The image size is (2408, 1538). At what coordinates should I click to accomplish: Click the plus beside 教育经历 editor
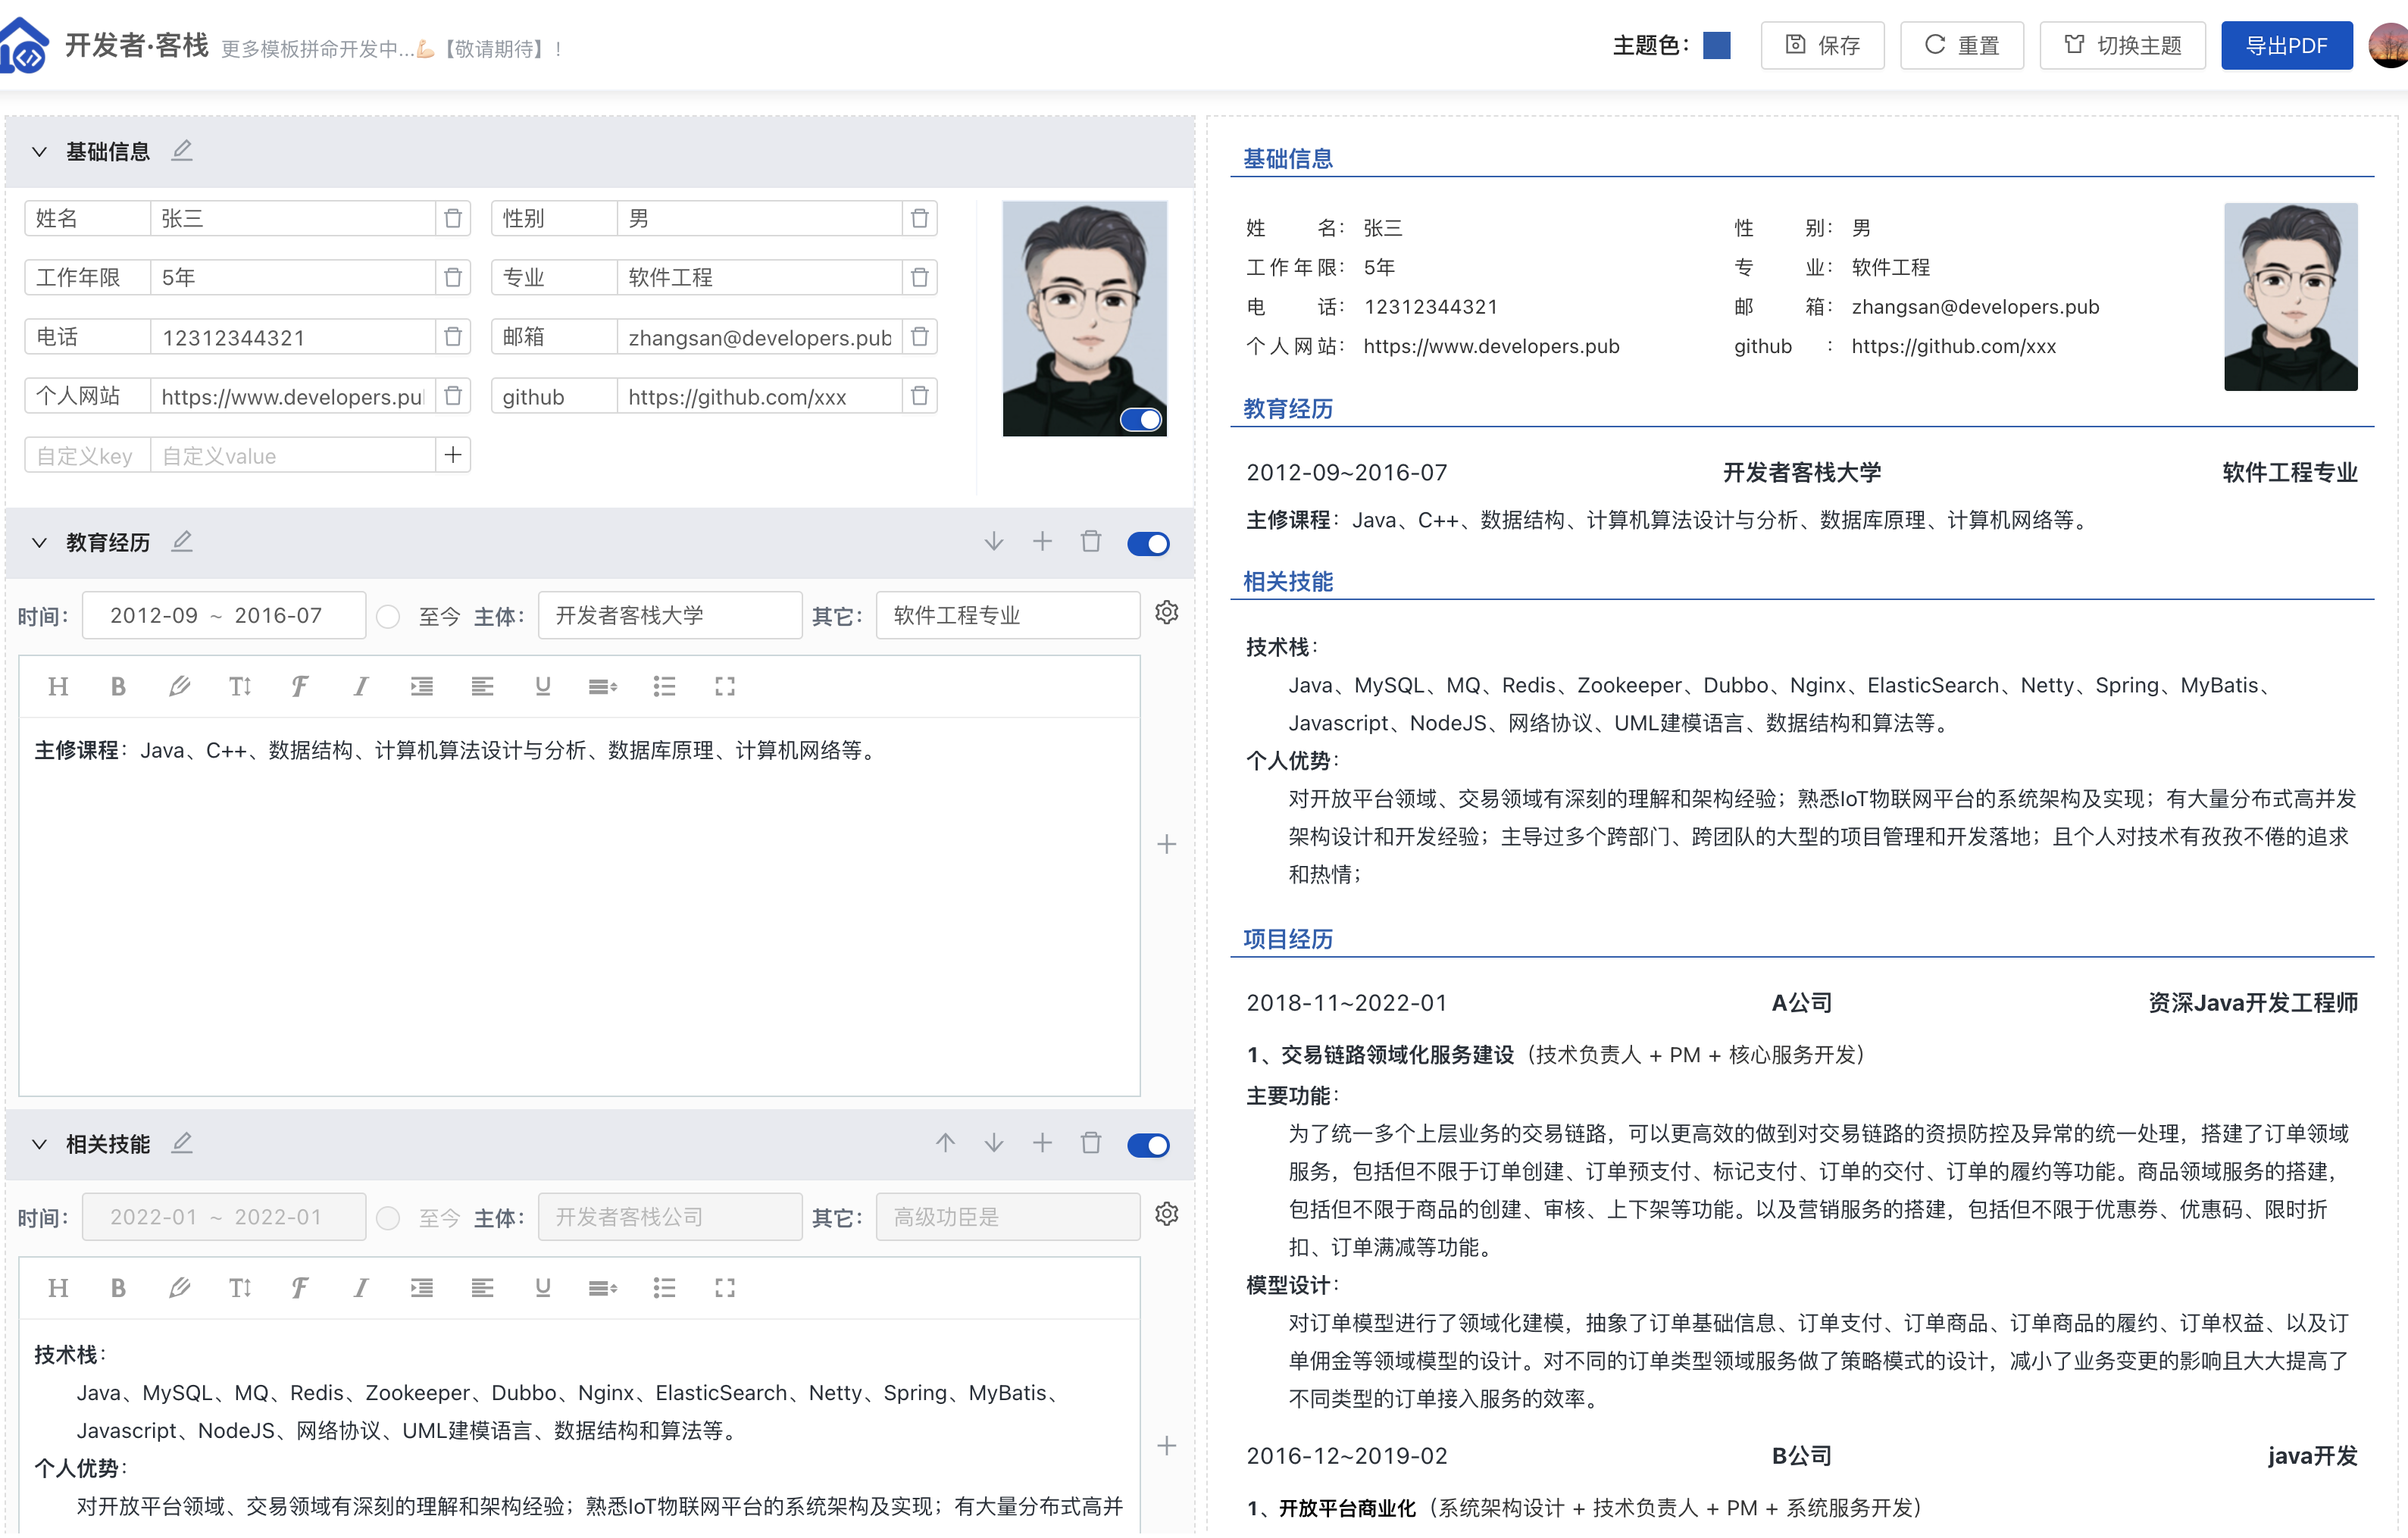pyautogui.click(x=1167, y=844)
